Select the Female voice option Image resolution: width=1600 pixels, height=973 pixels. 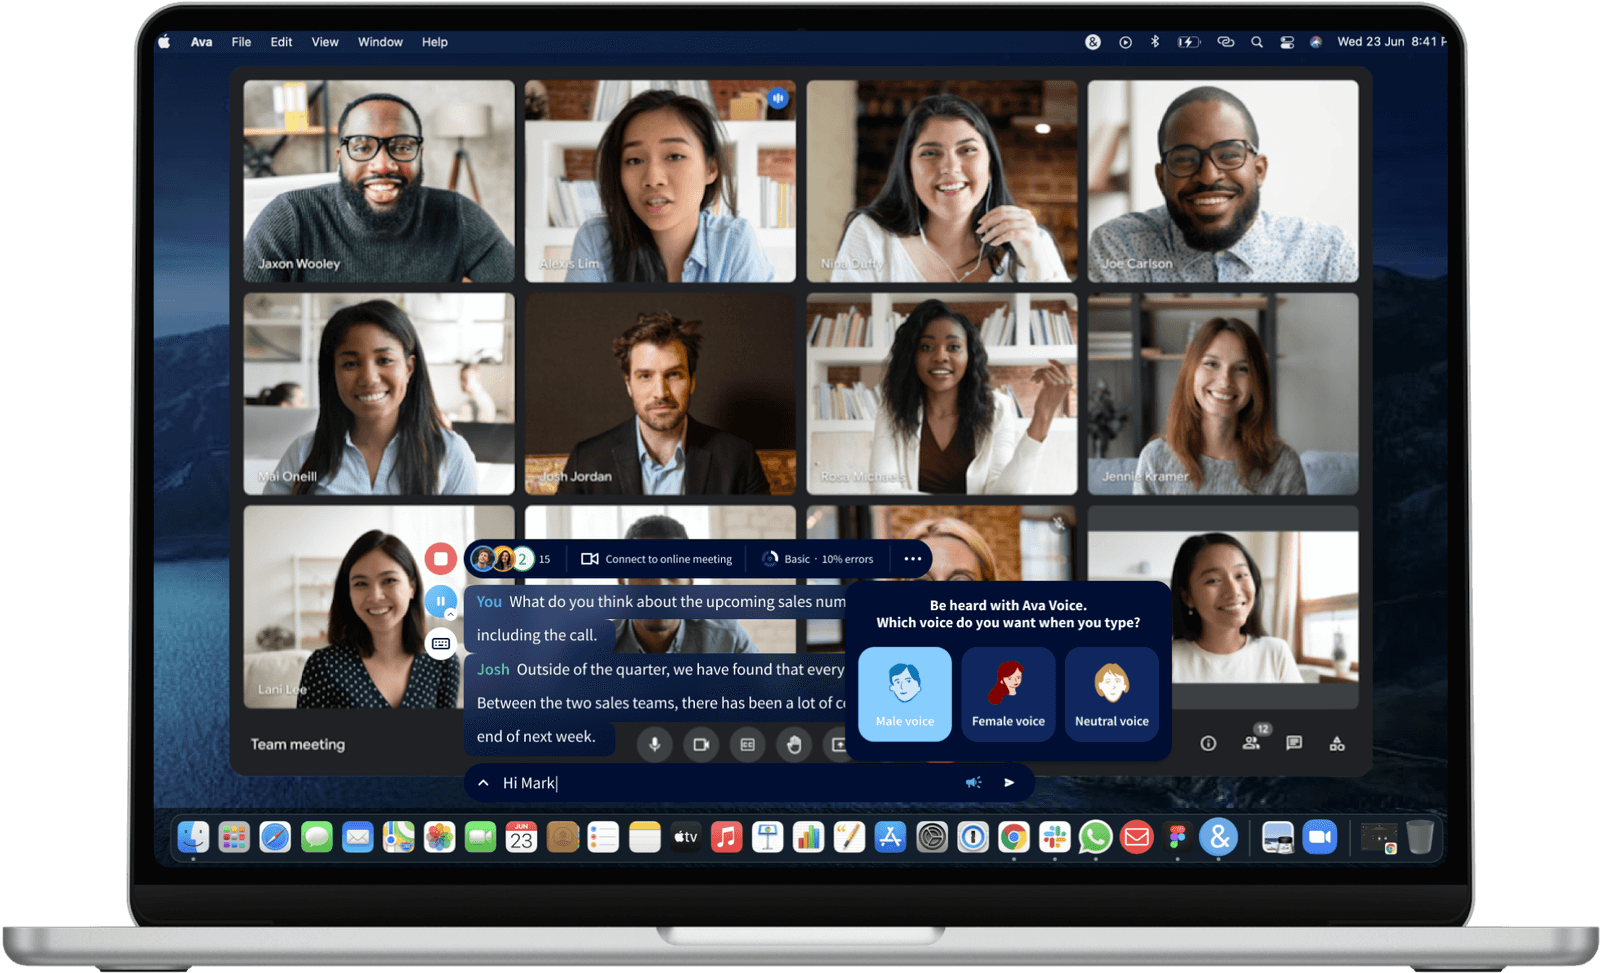[1008, 694]
